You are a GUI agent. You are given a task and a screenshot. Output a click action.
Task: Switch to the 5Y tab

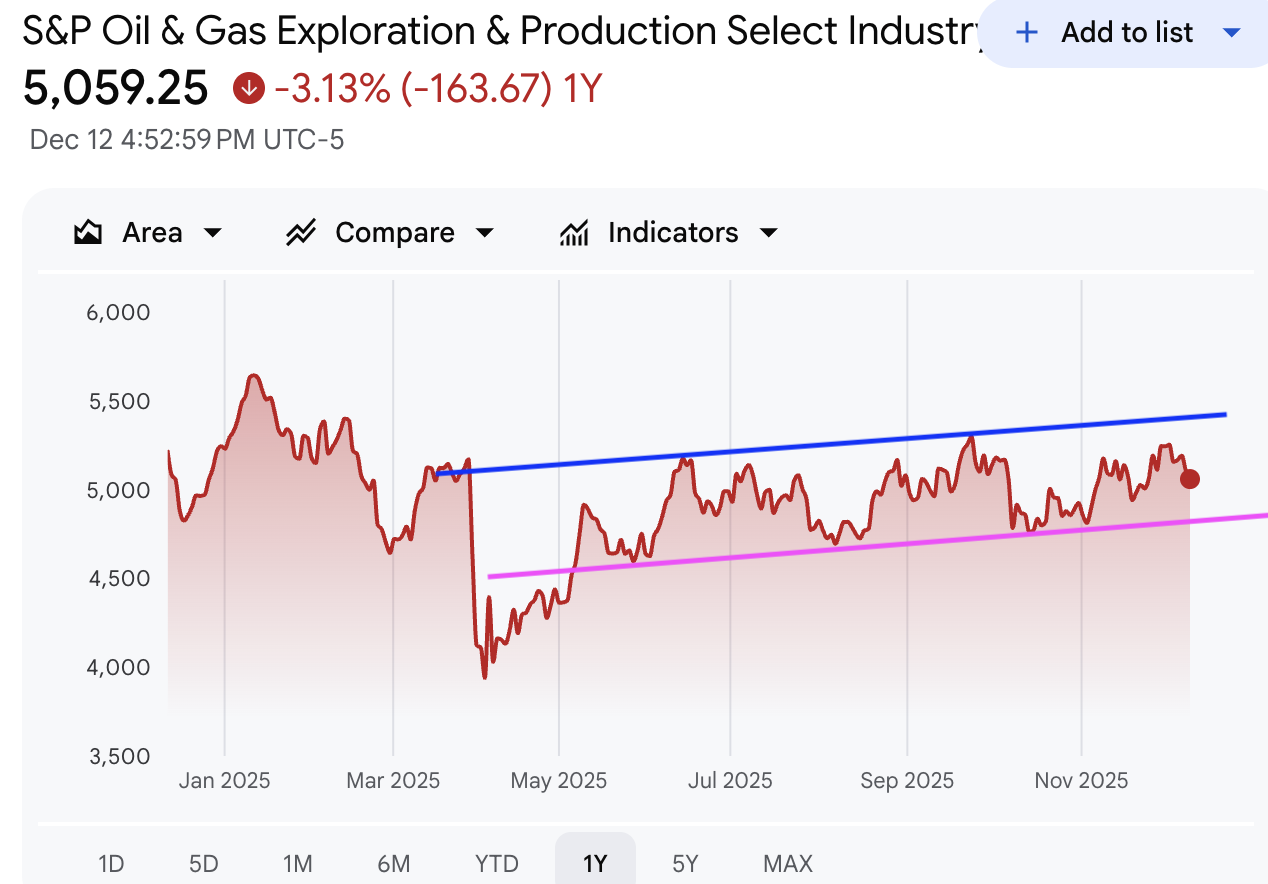[x=686, y=862]
